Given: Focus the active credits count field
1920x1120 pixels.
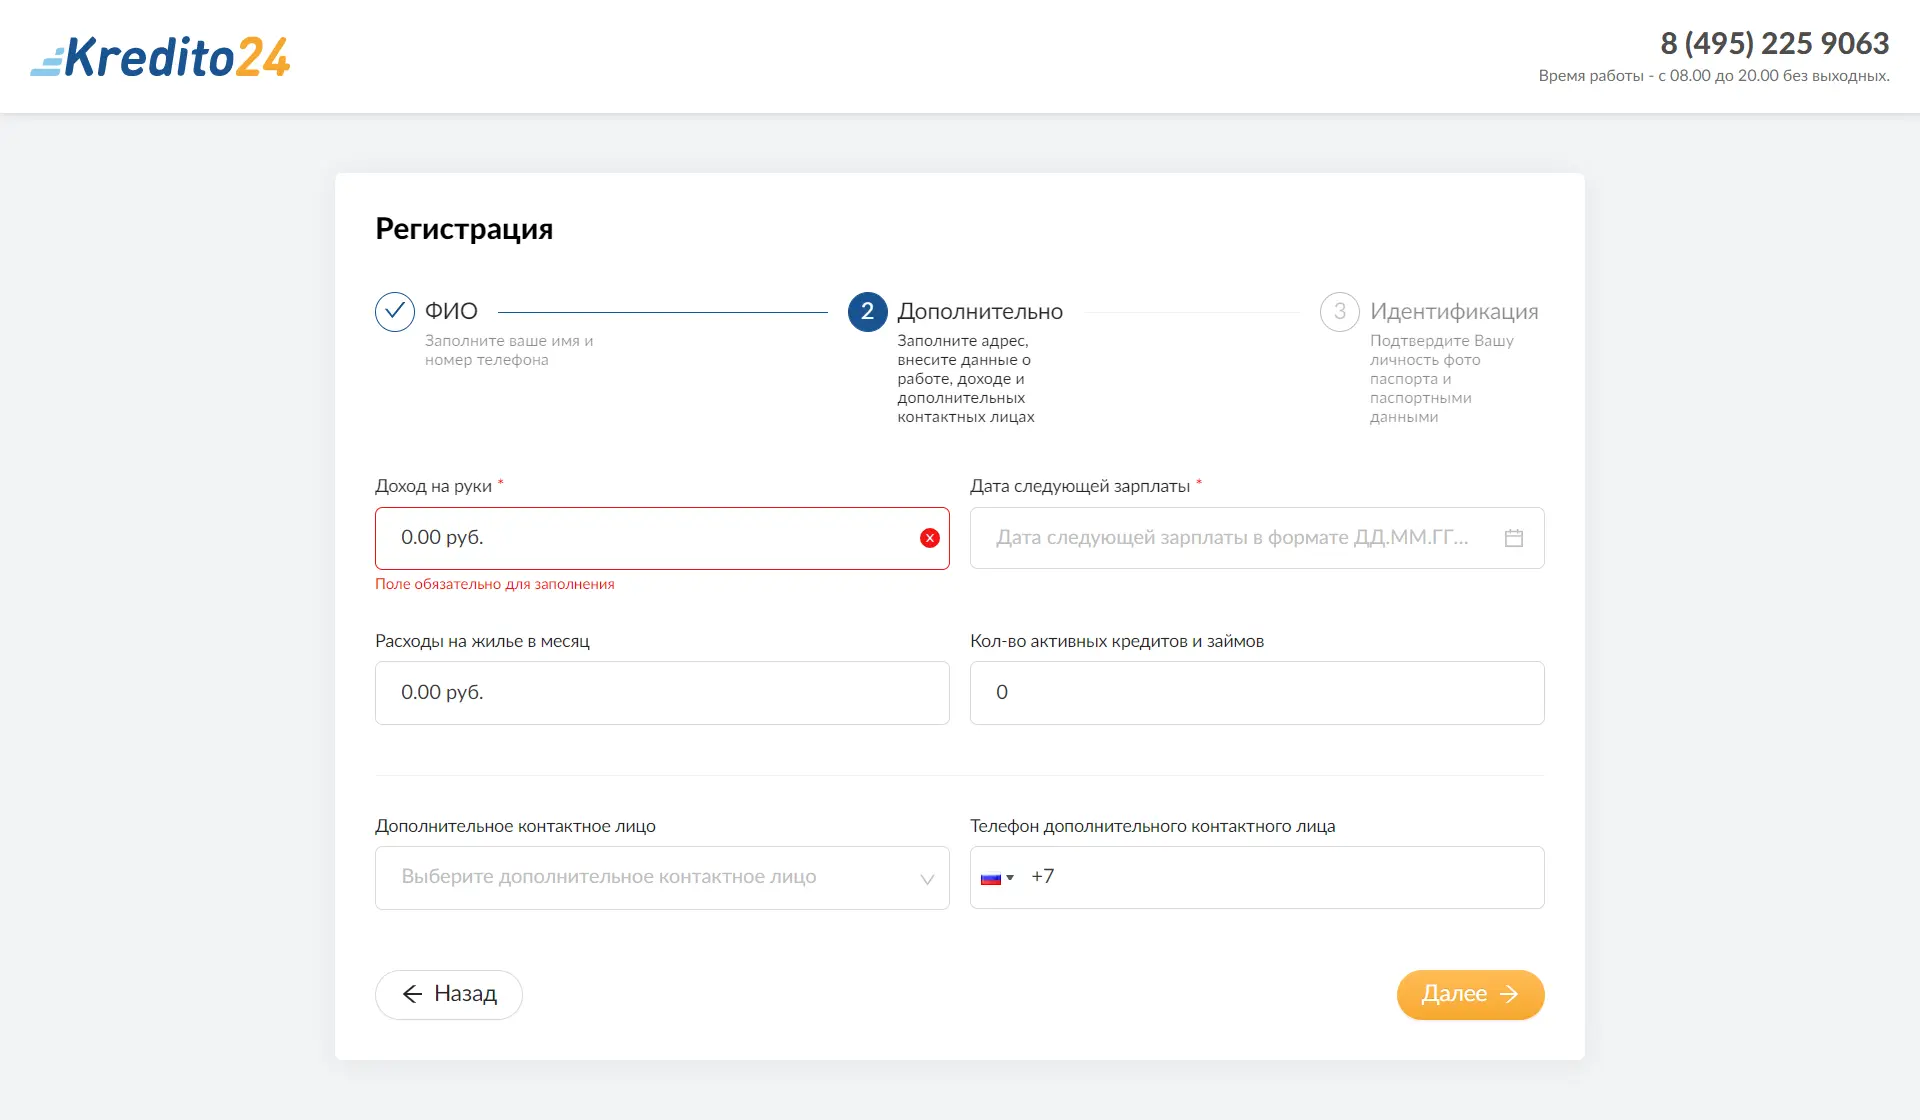Looking at the screenshot, I should pyautogui.click(x=1257, y=693).
